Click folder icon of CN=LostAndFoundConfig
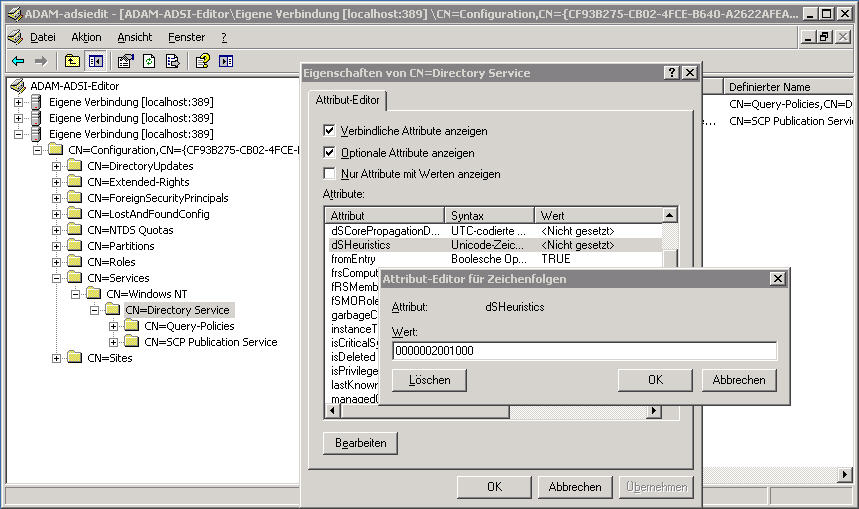The height and width of the screenshot is (509, 859). pos(75,213)
